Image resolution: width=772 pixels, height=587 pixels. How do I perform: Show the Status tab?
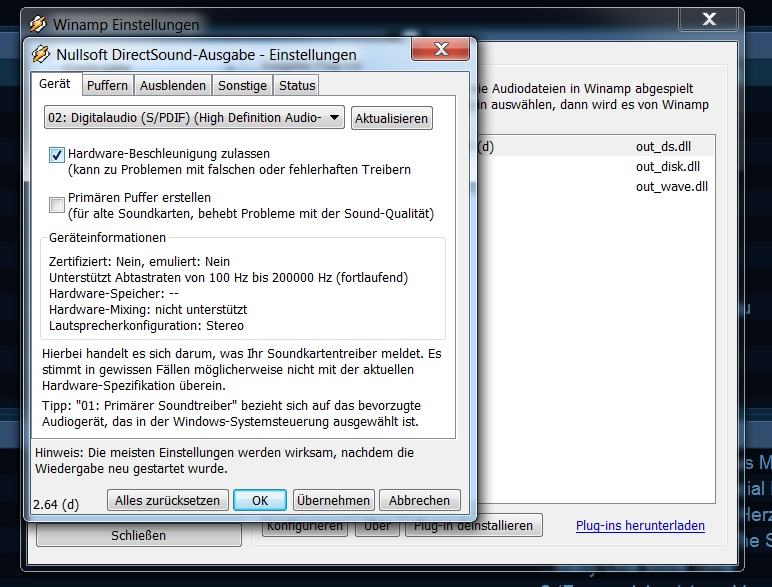(297, 85)
